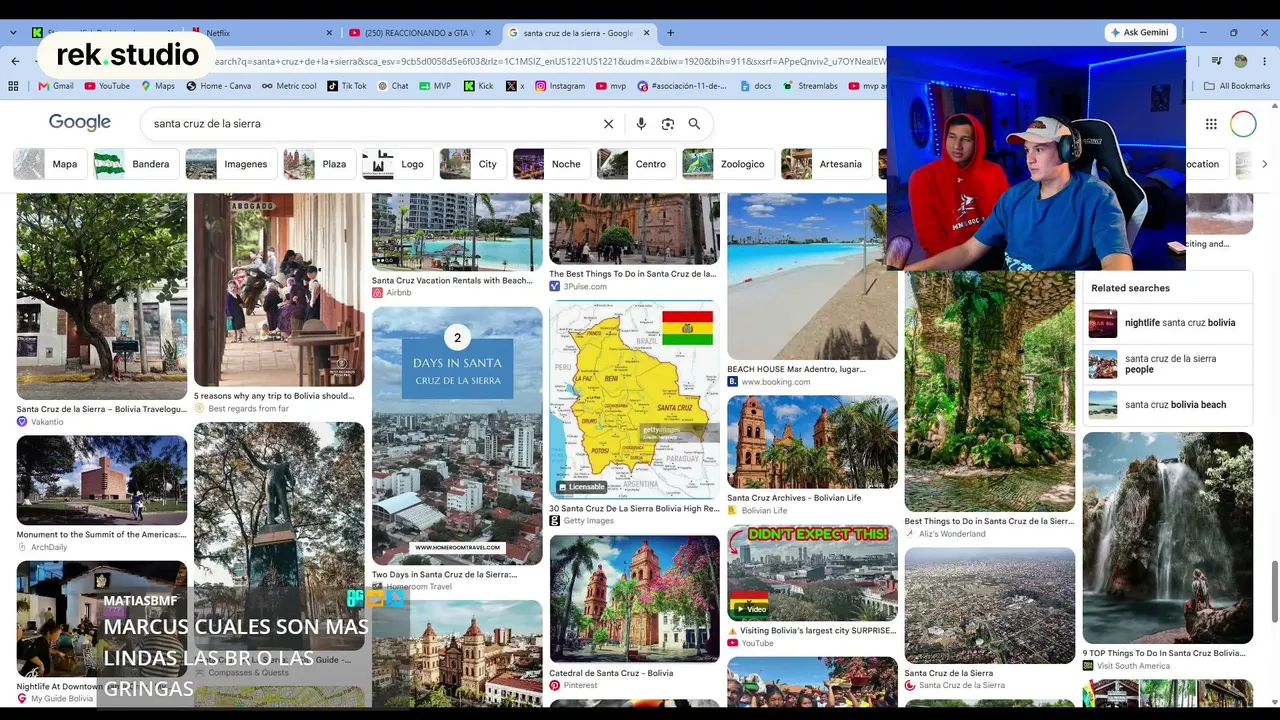The height and width of the screenshot is (720, 1280).
Task: Open Best Things to Do jungle image
Action: 990,391
